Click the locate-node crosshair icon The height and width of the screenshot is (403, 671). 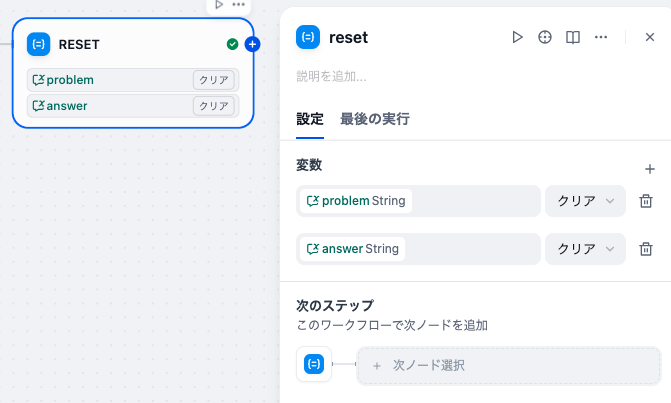point(545,37)
